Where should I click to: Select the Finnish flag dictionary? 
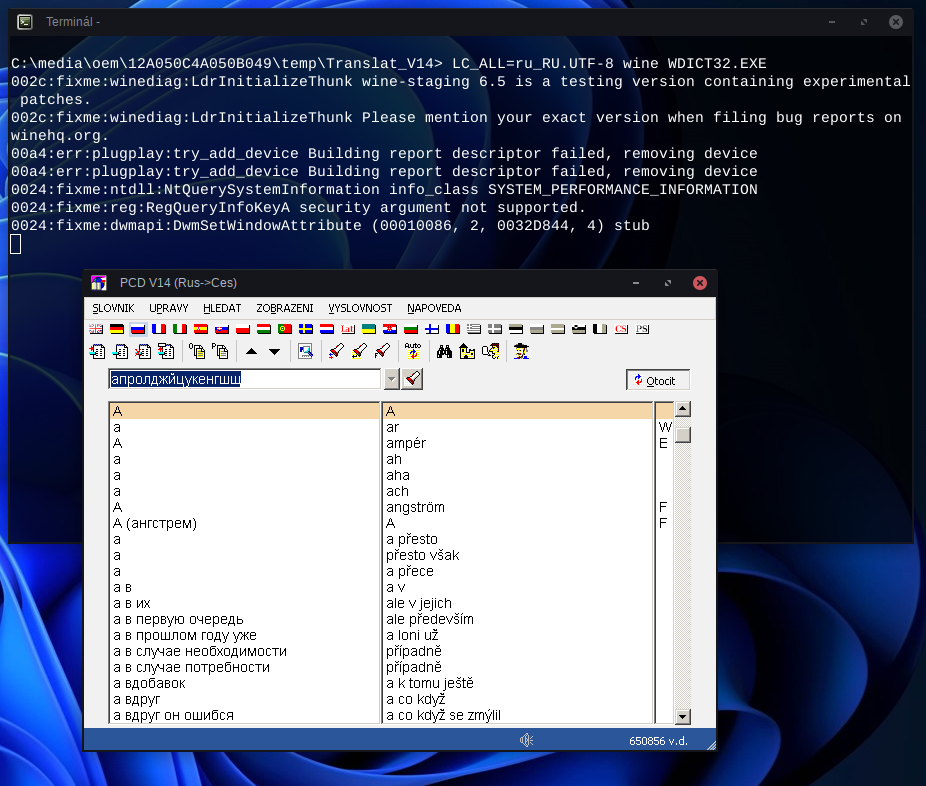[432, 329]
